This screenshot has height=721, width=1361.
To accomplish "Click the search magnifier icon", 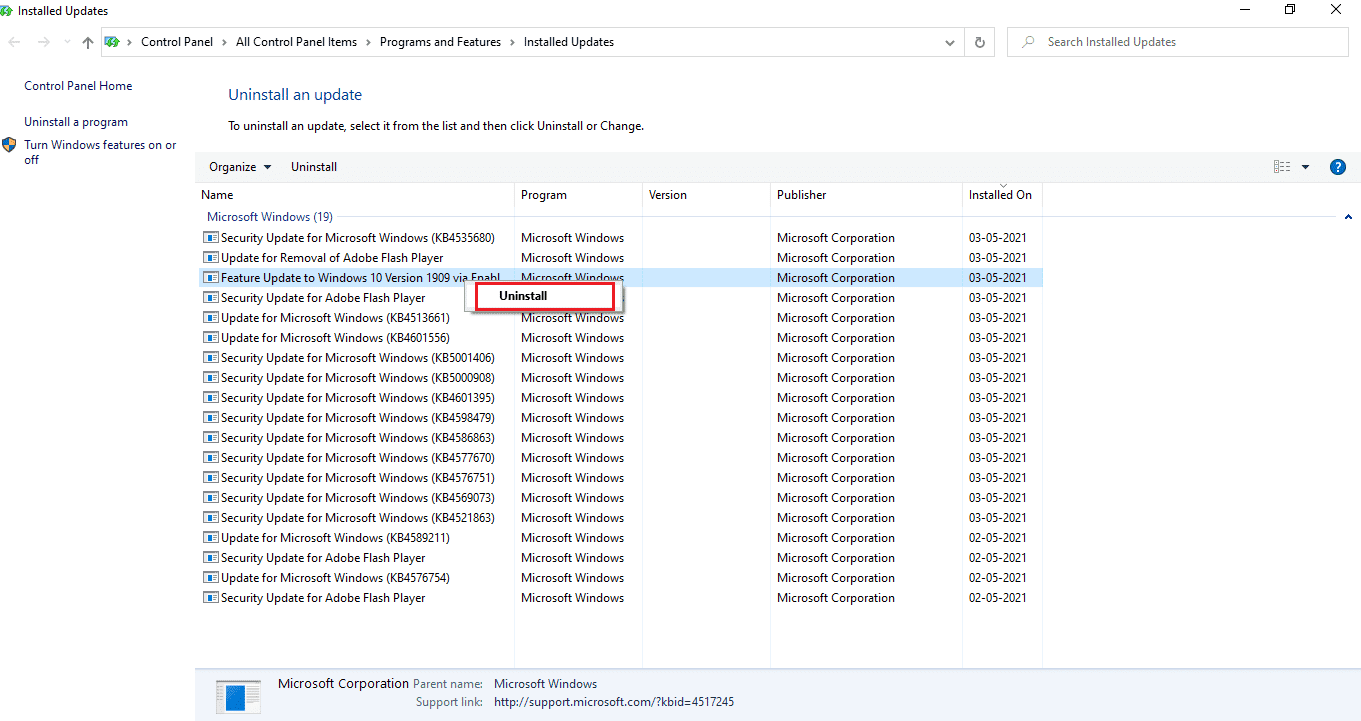I will tap(1029, 41).
